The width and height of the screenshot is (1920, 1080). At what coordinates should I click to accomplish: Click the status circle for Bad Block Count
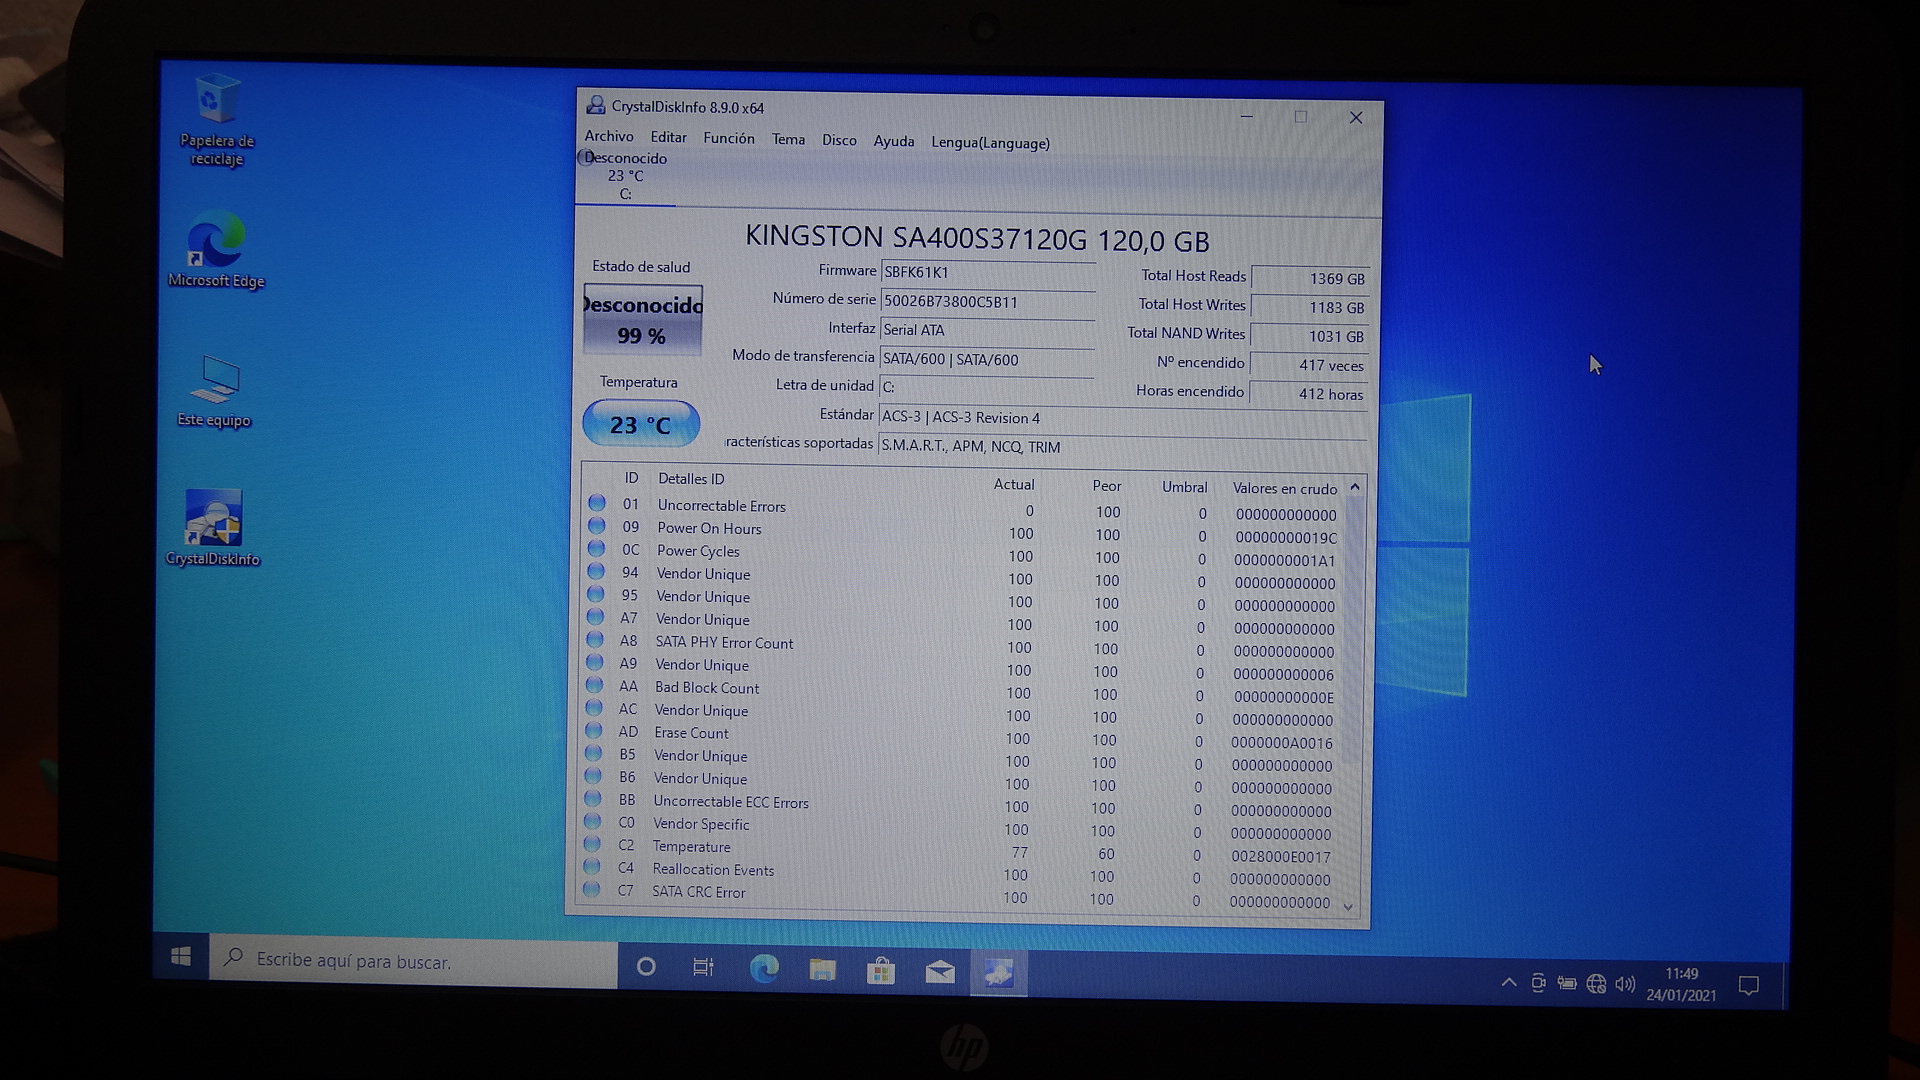(594, 685)
